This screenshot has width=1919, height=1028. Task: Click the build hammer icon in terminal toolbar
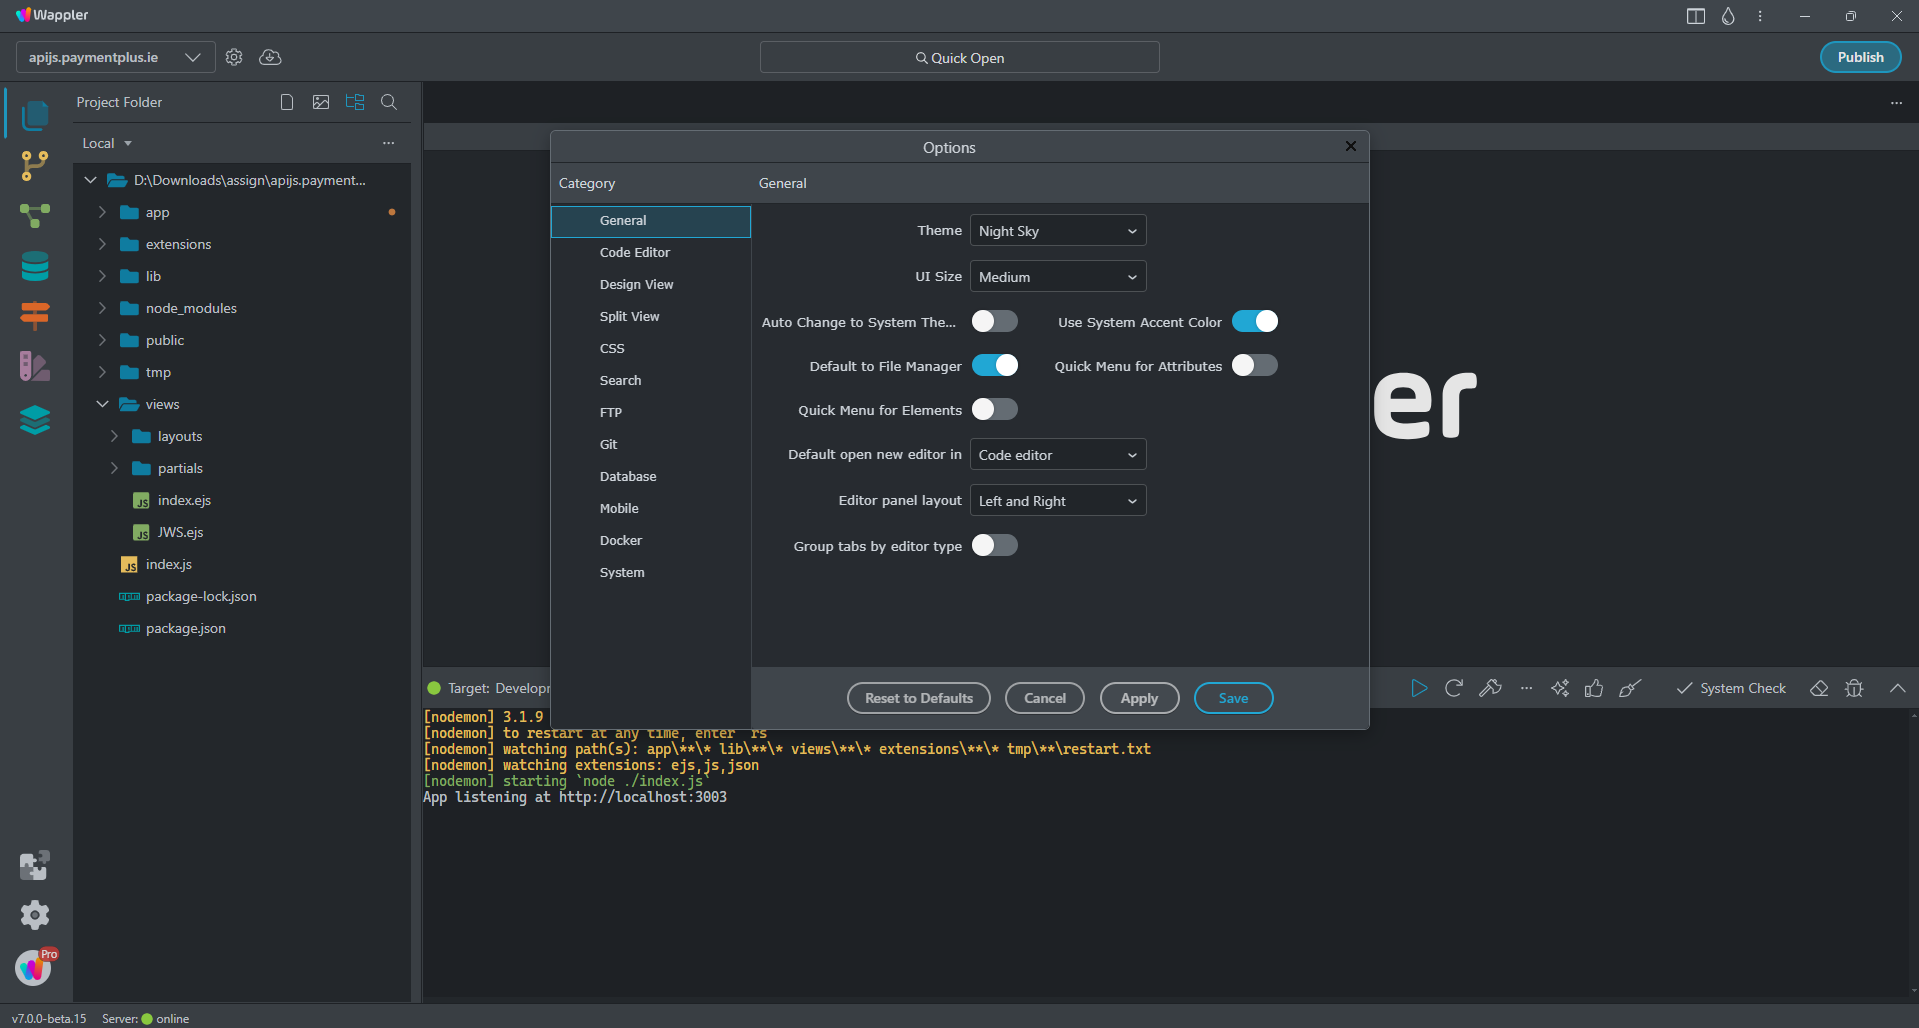(x=1490, y=688)
